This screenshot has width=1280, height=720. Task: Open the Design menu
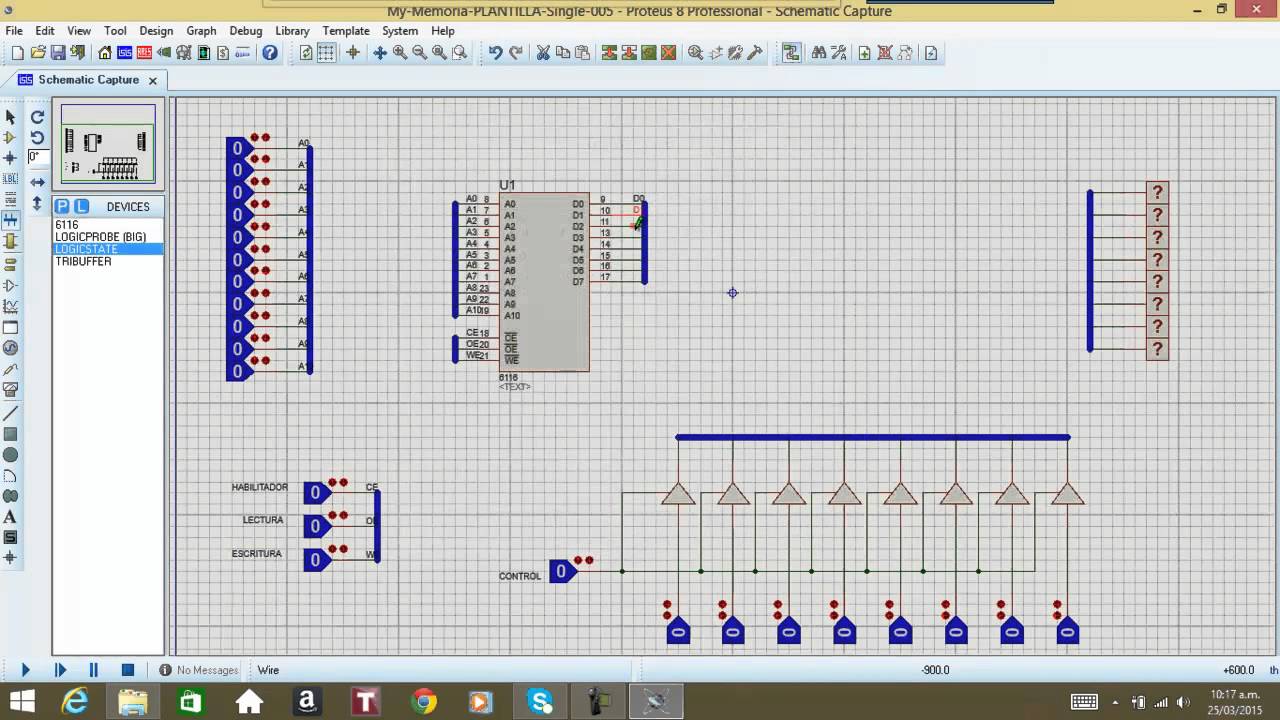click(x=156, y=31)
